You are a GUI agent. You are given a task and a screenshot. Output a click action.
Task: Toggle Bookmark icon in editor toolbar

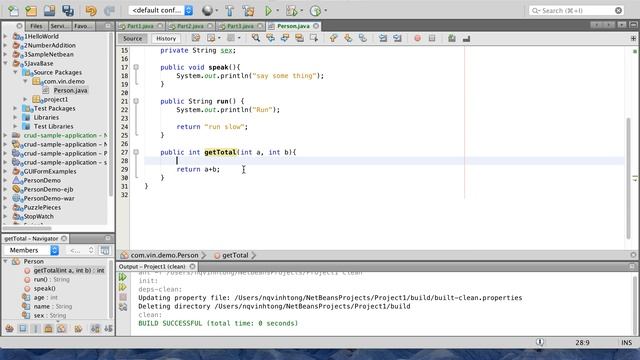coord(363,38)
